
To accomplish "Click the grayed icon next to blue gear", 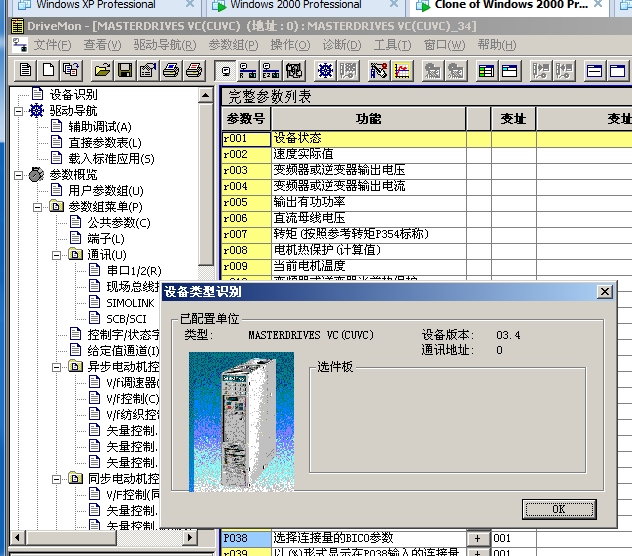I will click(348, 71).
